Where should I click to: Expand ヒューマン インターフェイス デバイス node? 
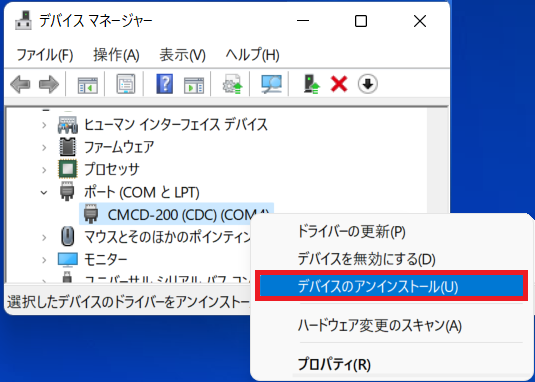point(44,125)
